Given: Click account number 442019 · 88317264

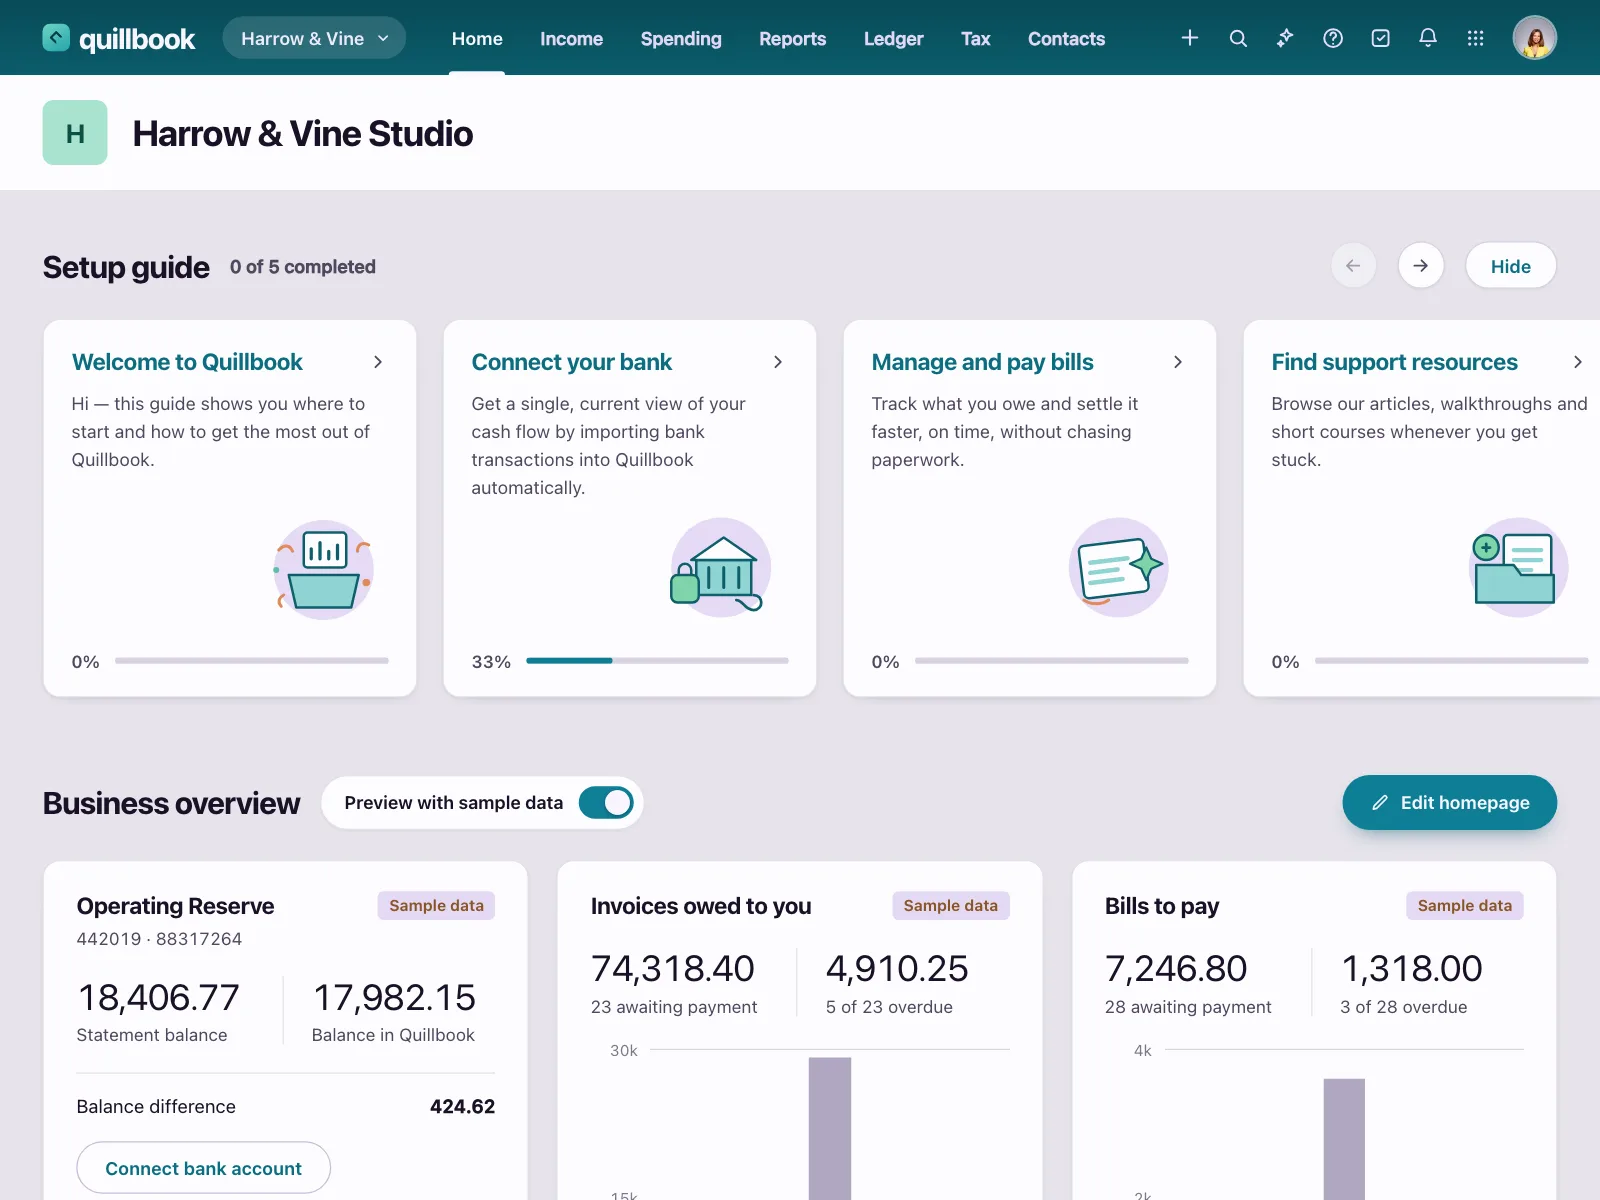Looking at the screenshot, I should pyautogui.click(x=159, y=939).
